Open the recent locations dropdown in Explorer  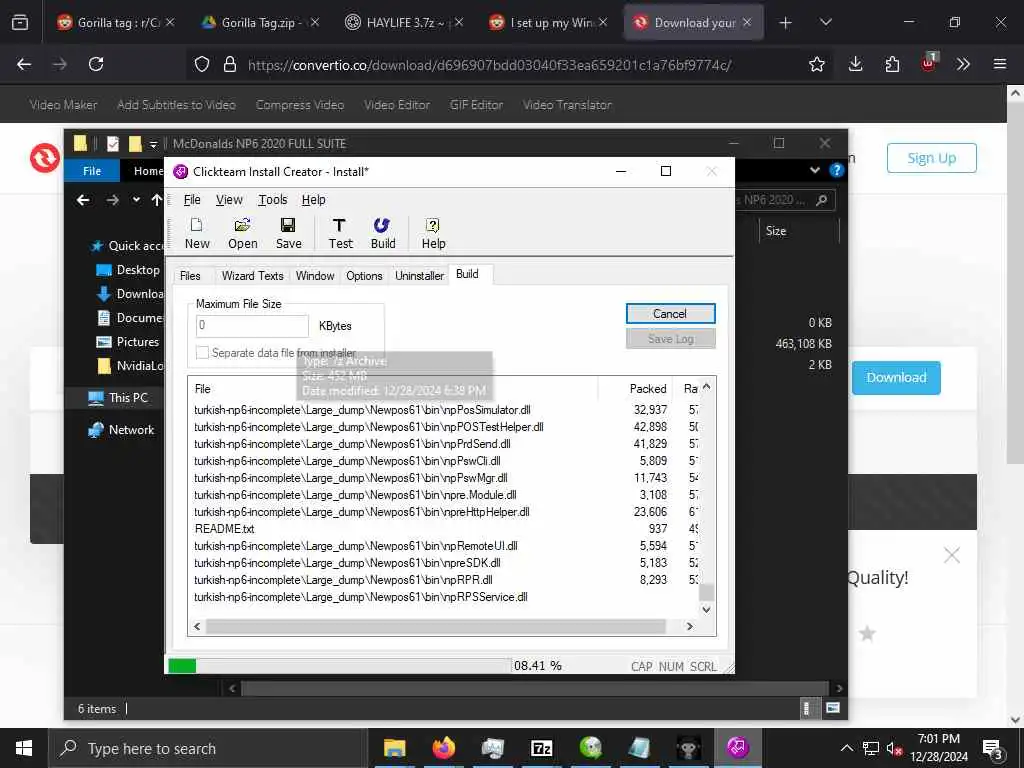136,200
